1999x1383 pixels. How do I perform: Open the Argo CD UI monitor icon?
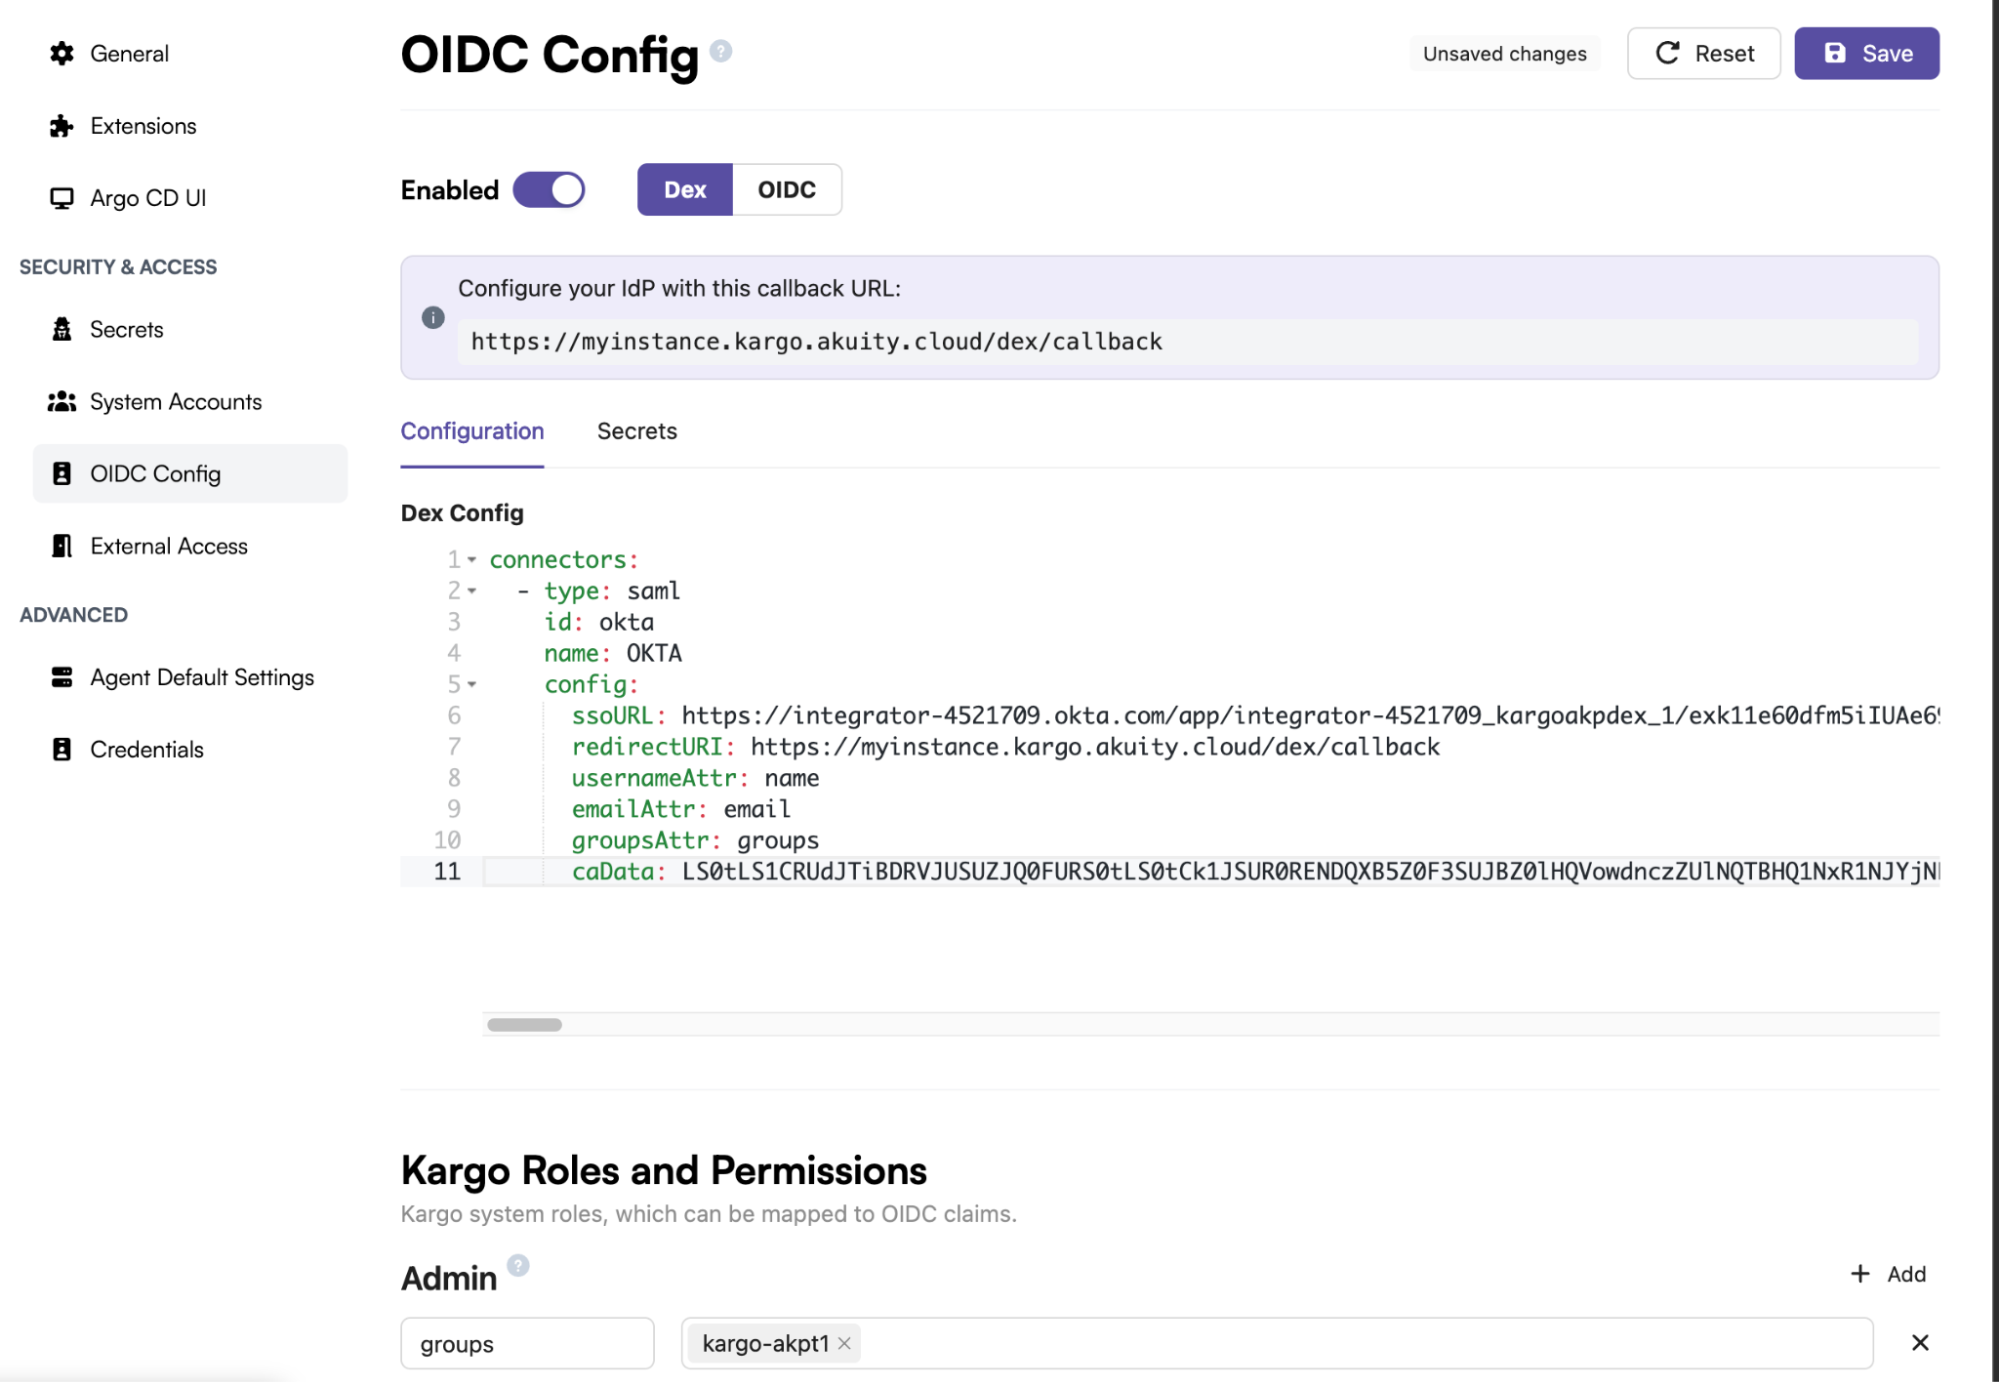click(62, 198)
